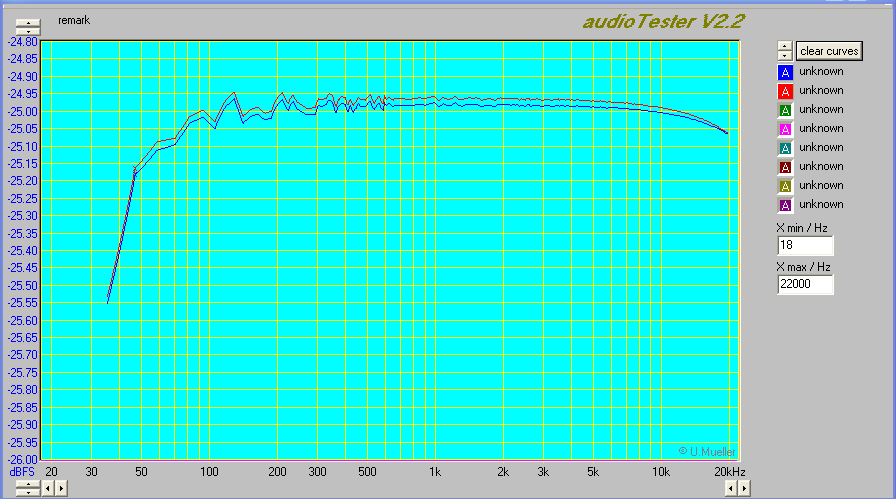
Task: Click the -24.80 level axis label
Action: pyautogui.click(x=23, y=42)
